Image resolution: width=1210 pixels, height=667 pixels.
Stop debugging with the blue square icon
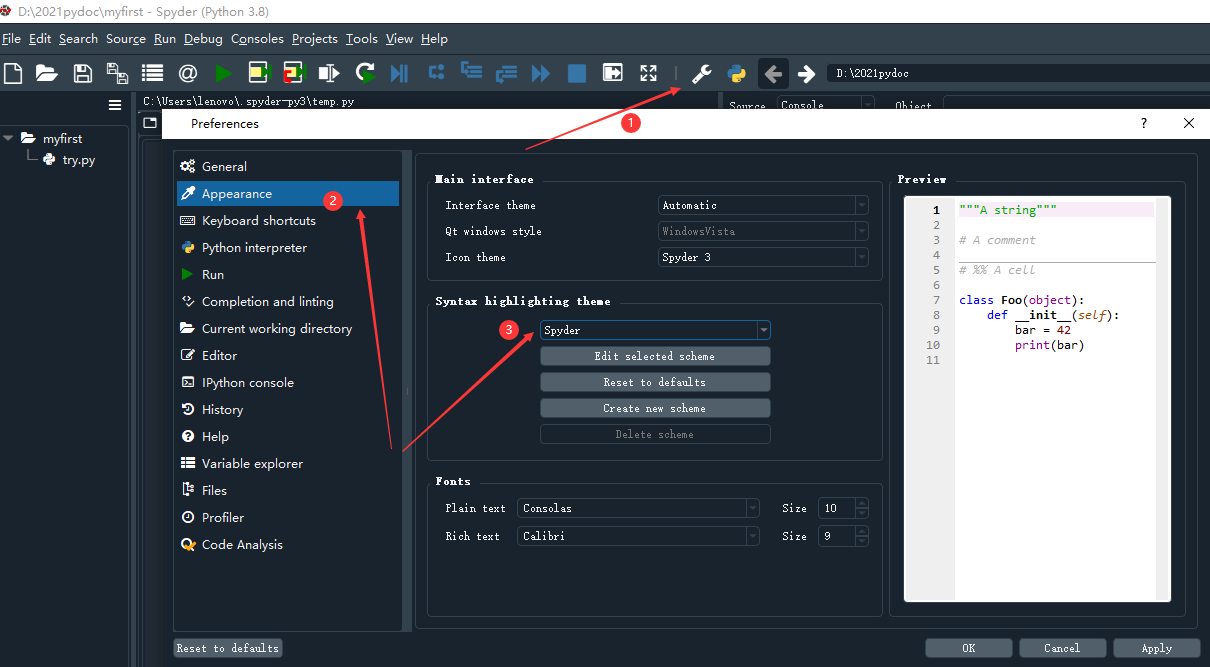click(x=577, y=73)
